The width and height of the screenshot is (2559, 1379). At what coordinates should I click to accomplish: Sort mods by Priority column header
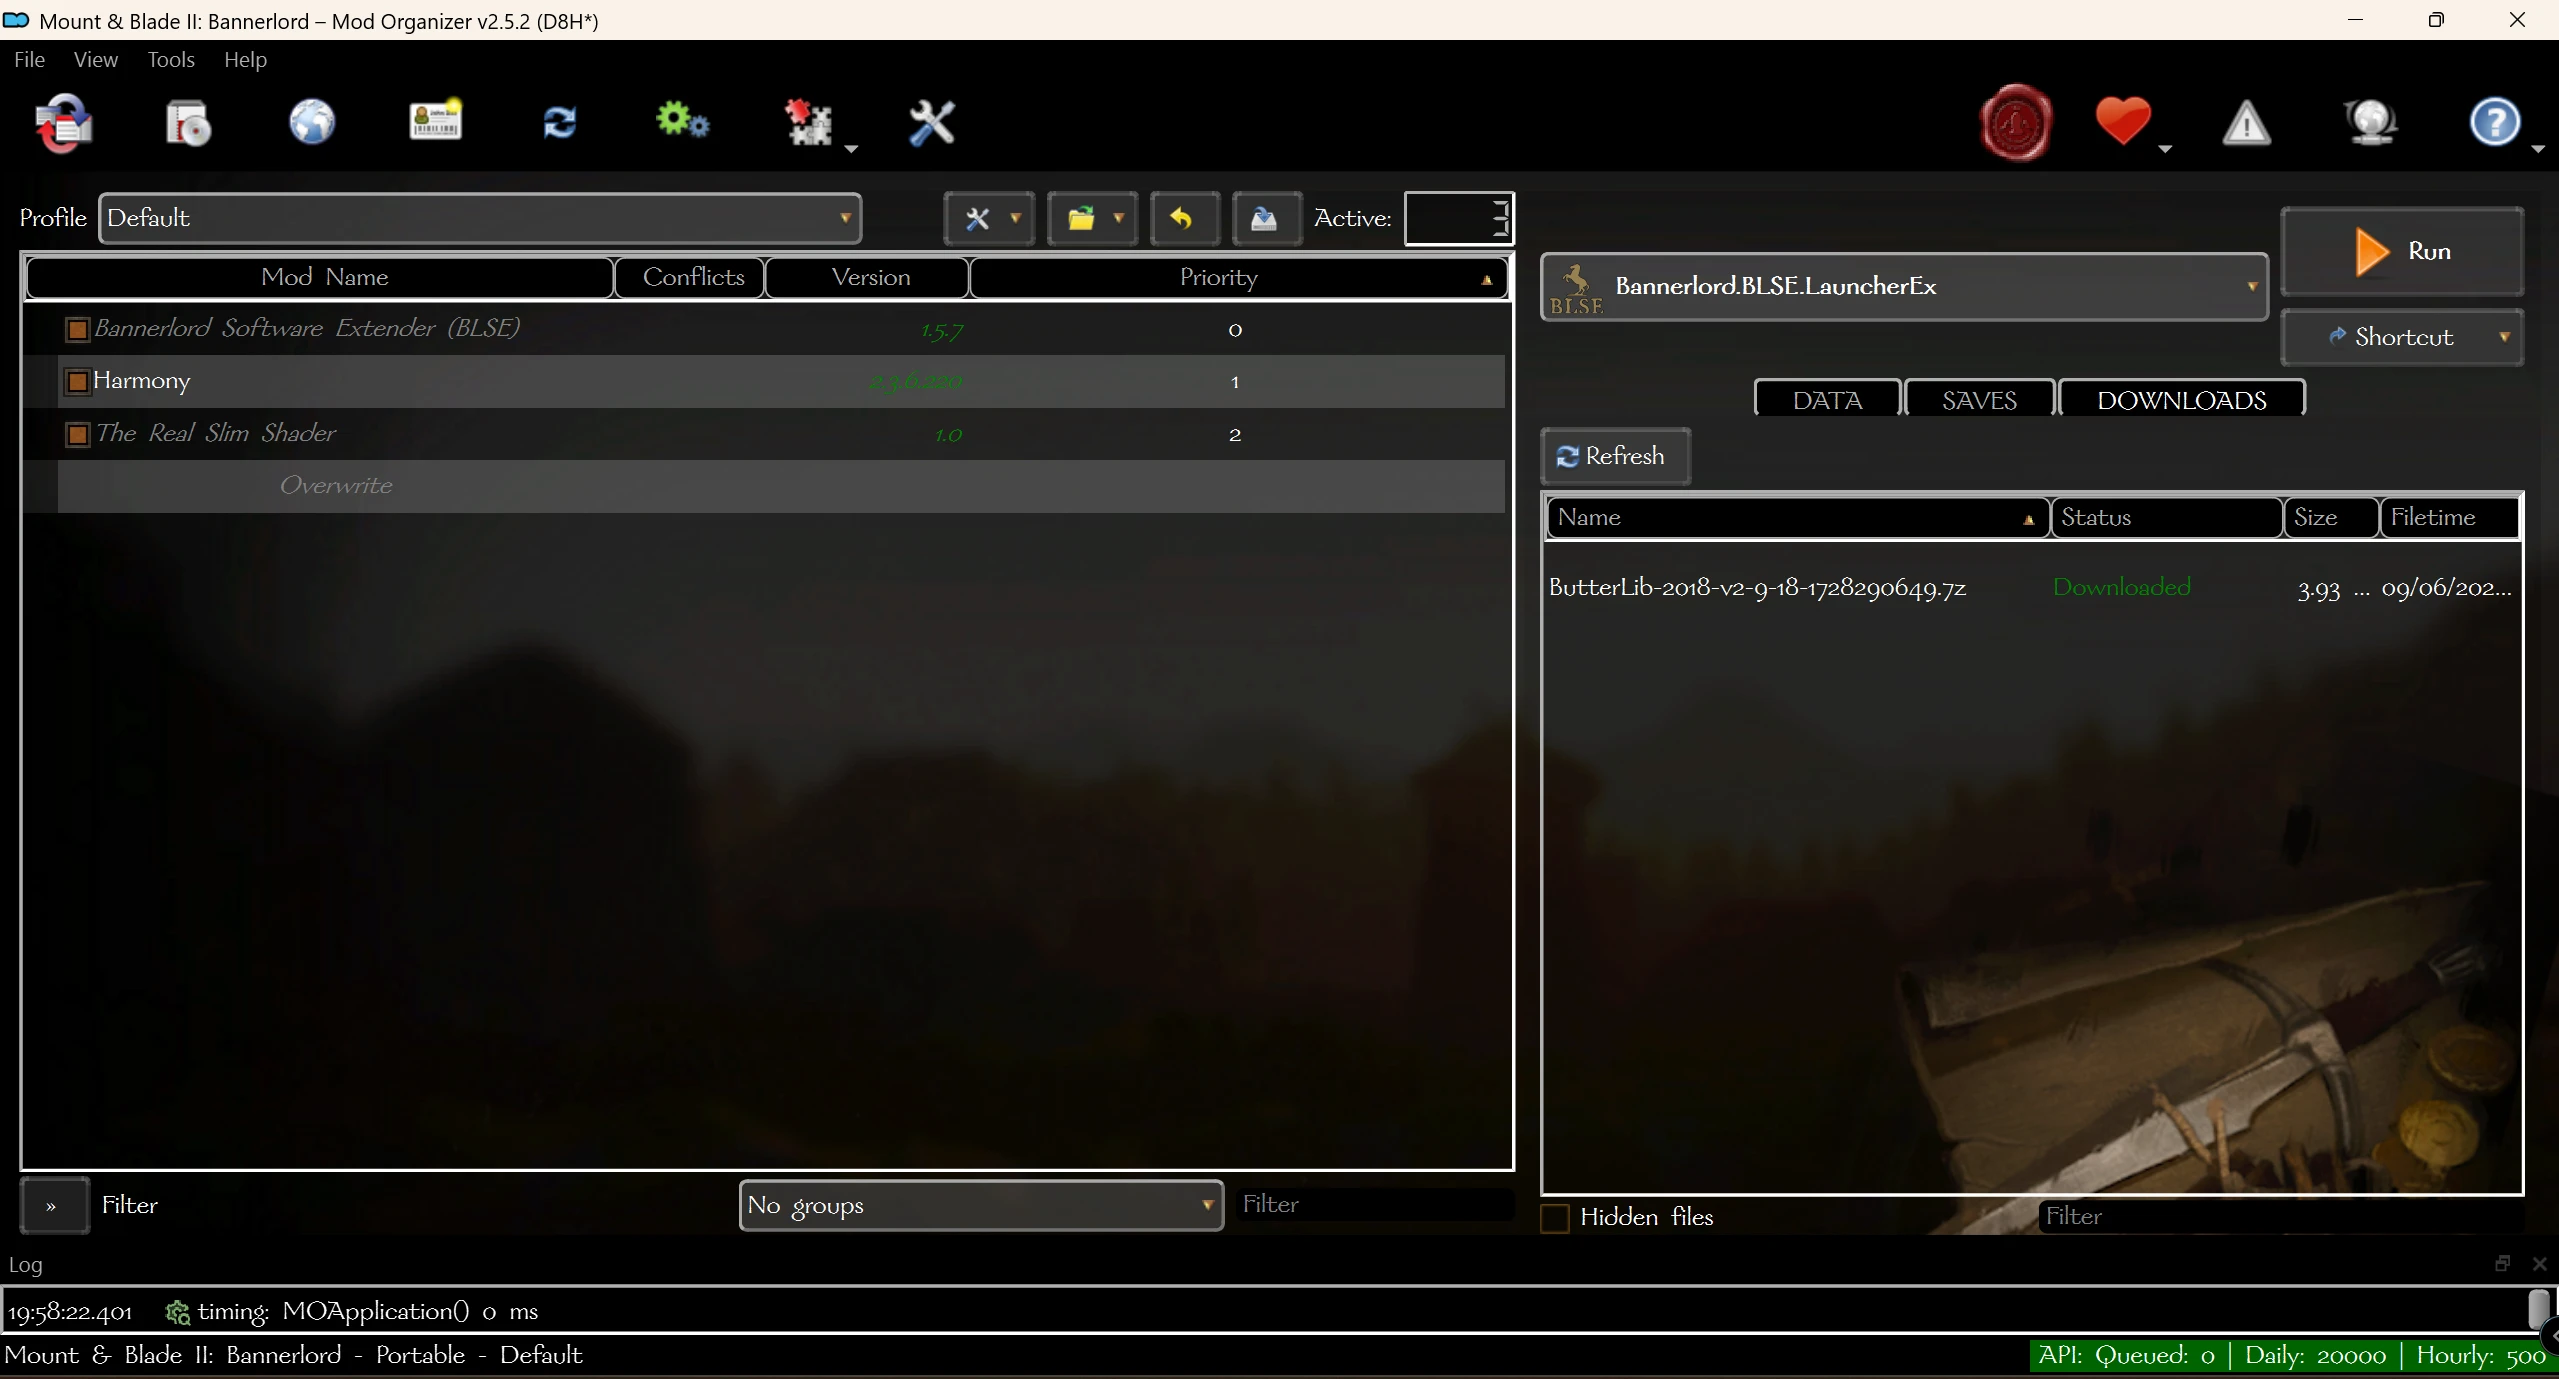click(x=1239, y=278)
